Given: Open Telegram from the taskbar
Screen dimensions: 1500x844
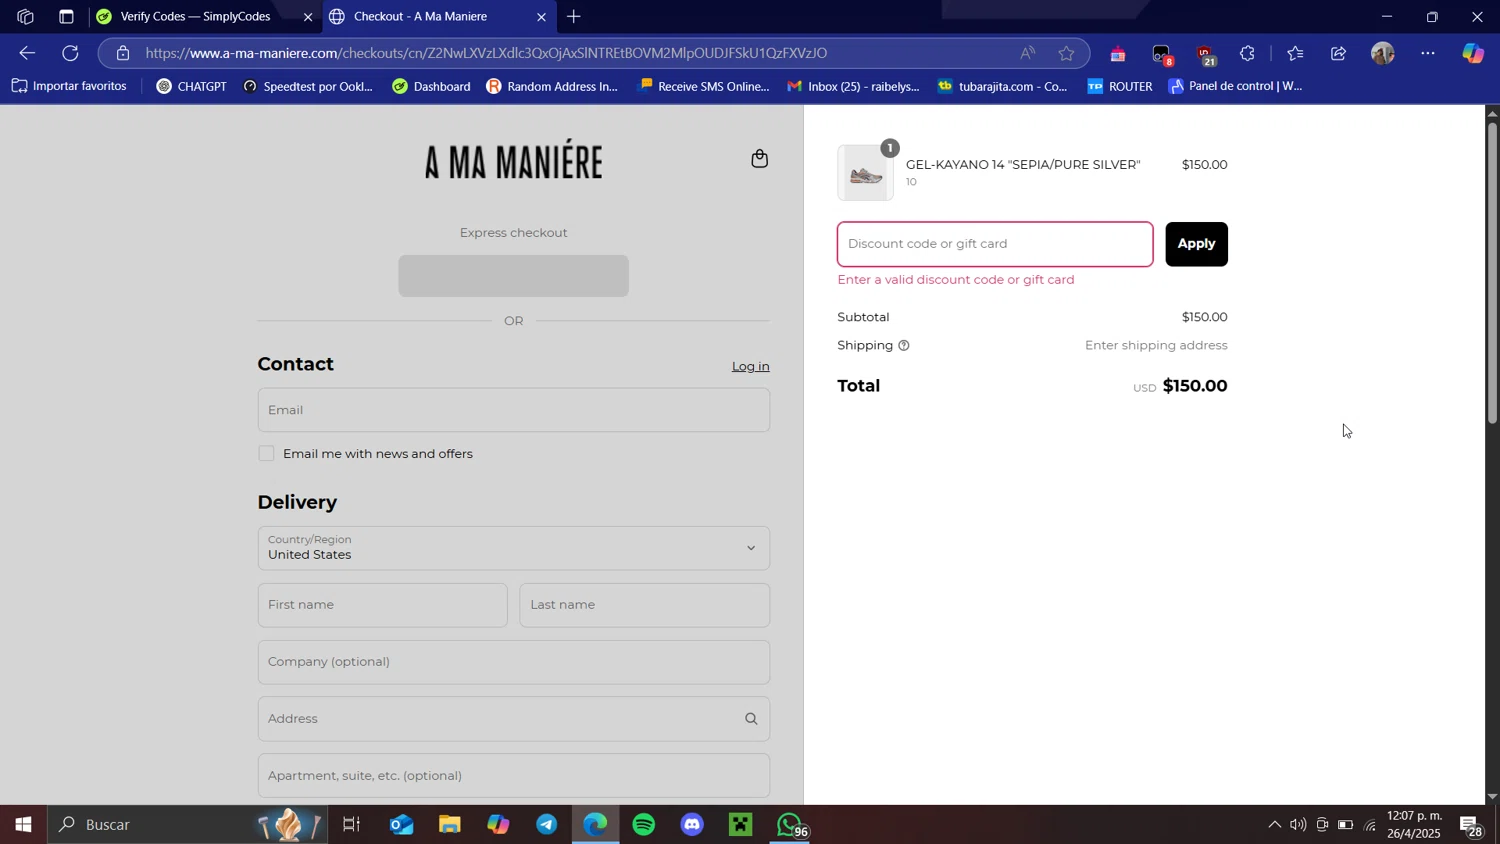Looking at the screenshot, I should 547,825.
